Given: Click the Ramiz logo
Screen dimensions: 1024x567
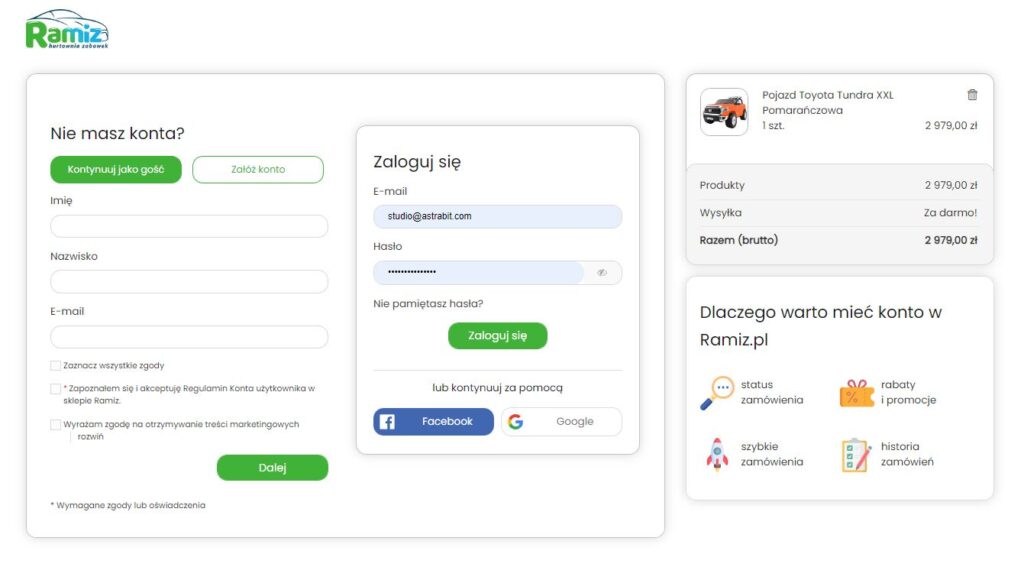Looking at the screenshot, I should click(67, 29).
